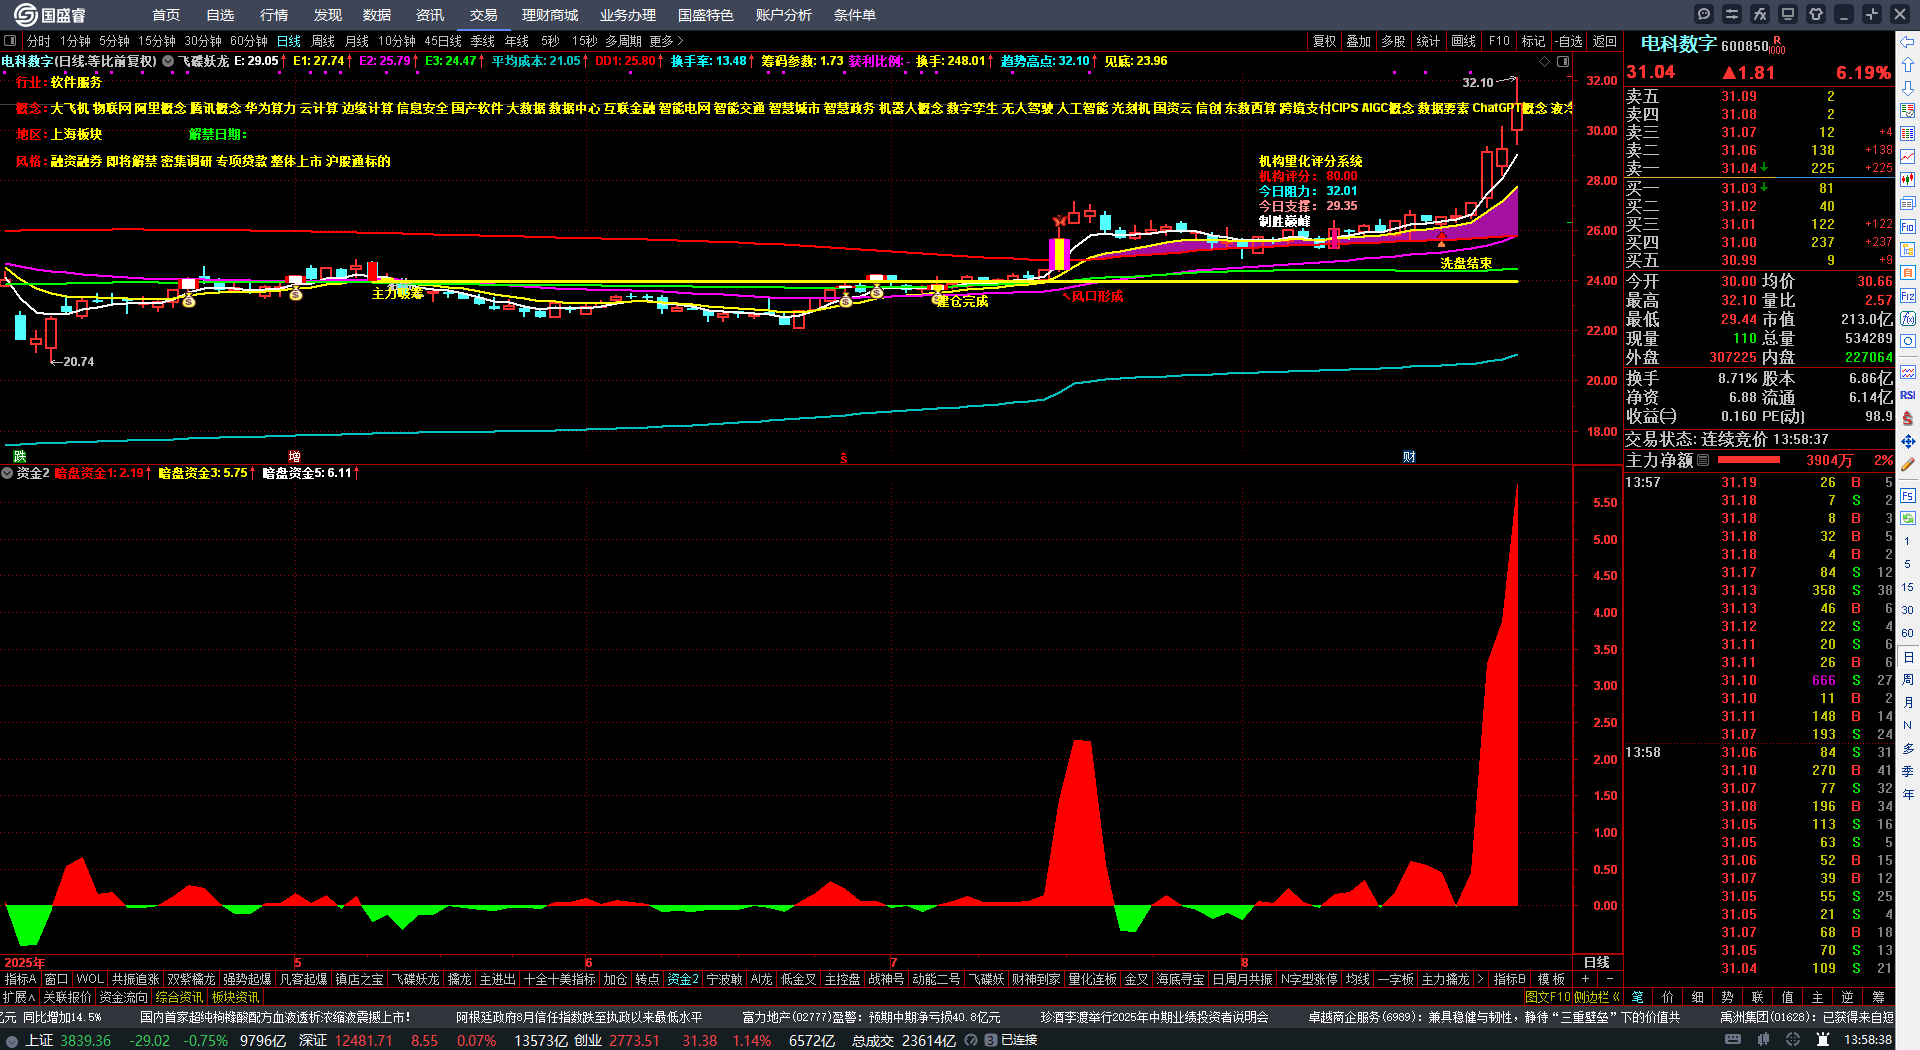Click the 返回 back button
1920x1050 pixels.
click(x=1605, y=41)
